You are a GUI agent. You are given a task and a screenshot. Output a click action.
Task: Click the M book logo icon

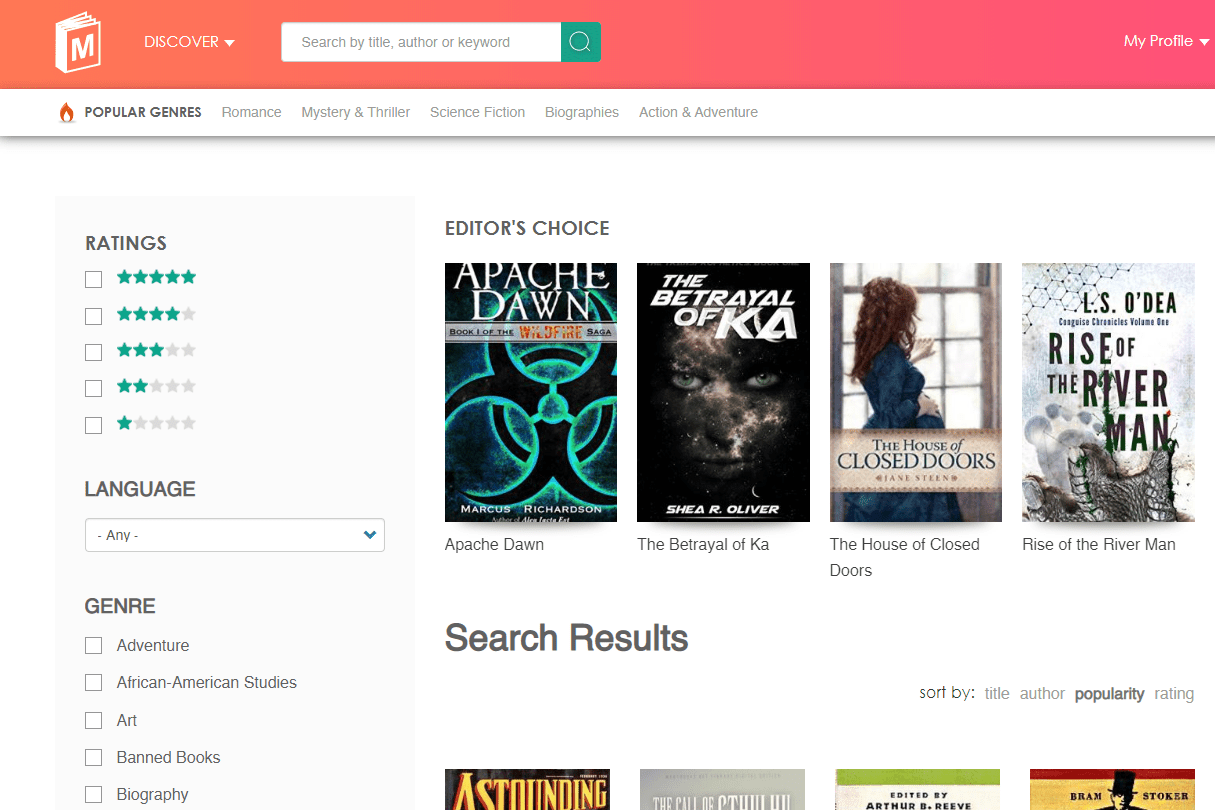pos(78,40)
